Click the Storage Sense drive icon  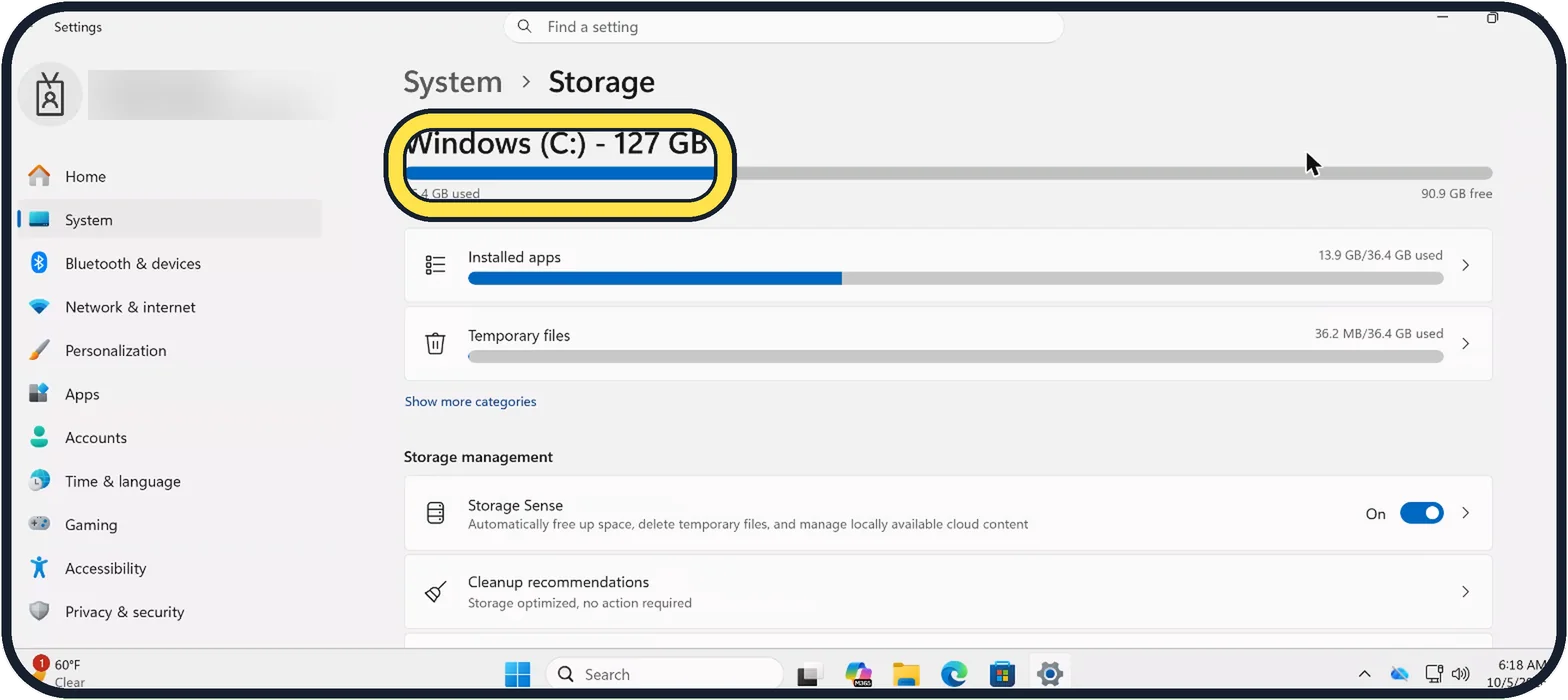pyautogui.click(x=435, y=513)
